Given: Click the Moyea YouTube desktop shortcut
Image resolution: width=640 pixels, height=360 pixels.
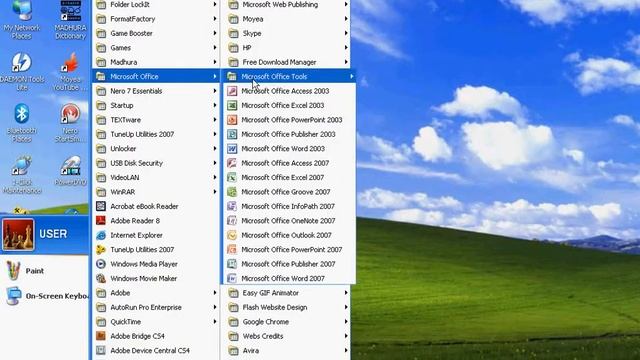Looking at the screenshot, I should coord(70,71).
